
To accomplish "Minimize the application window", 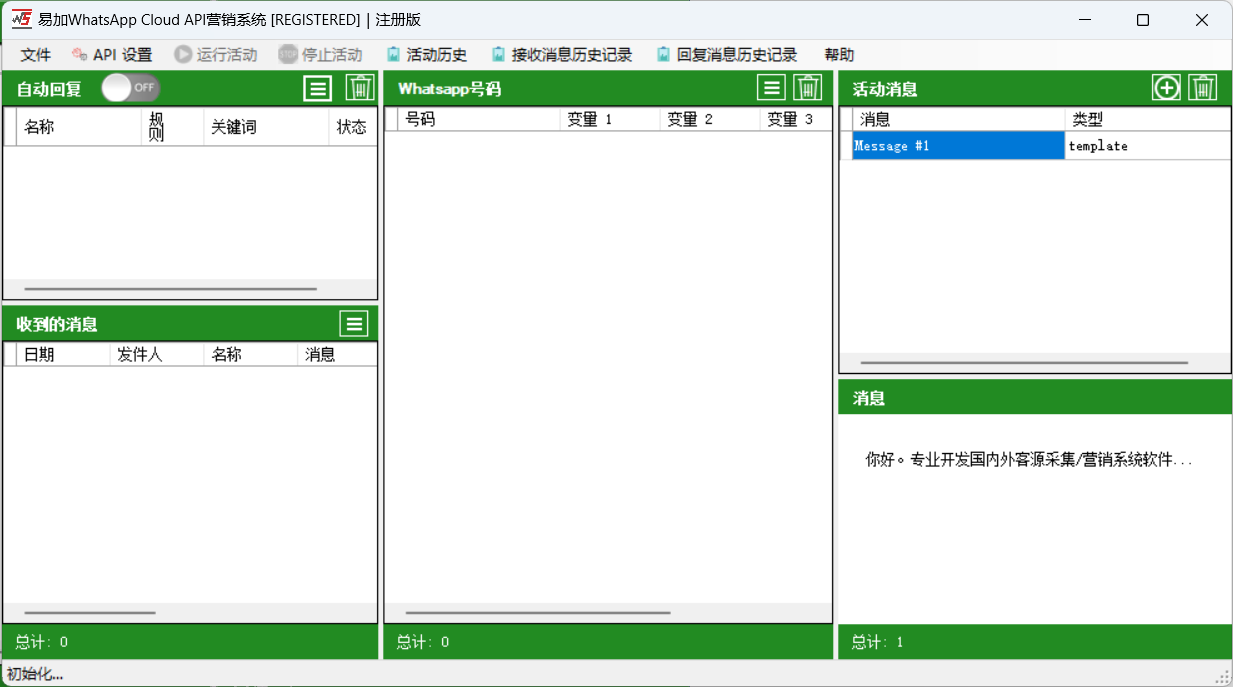I will coord(1084,20).
